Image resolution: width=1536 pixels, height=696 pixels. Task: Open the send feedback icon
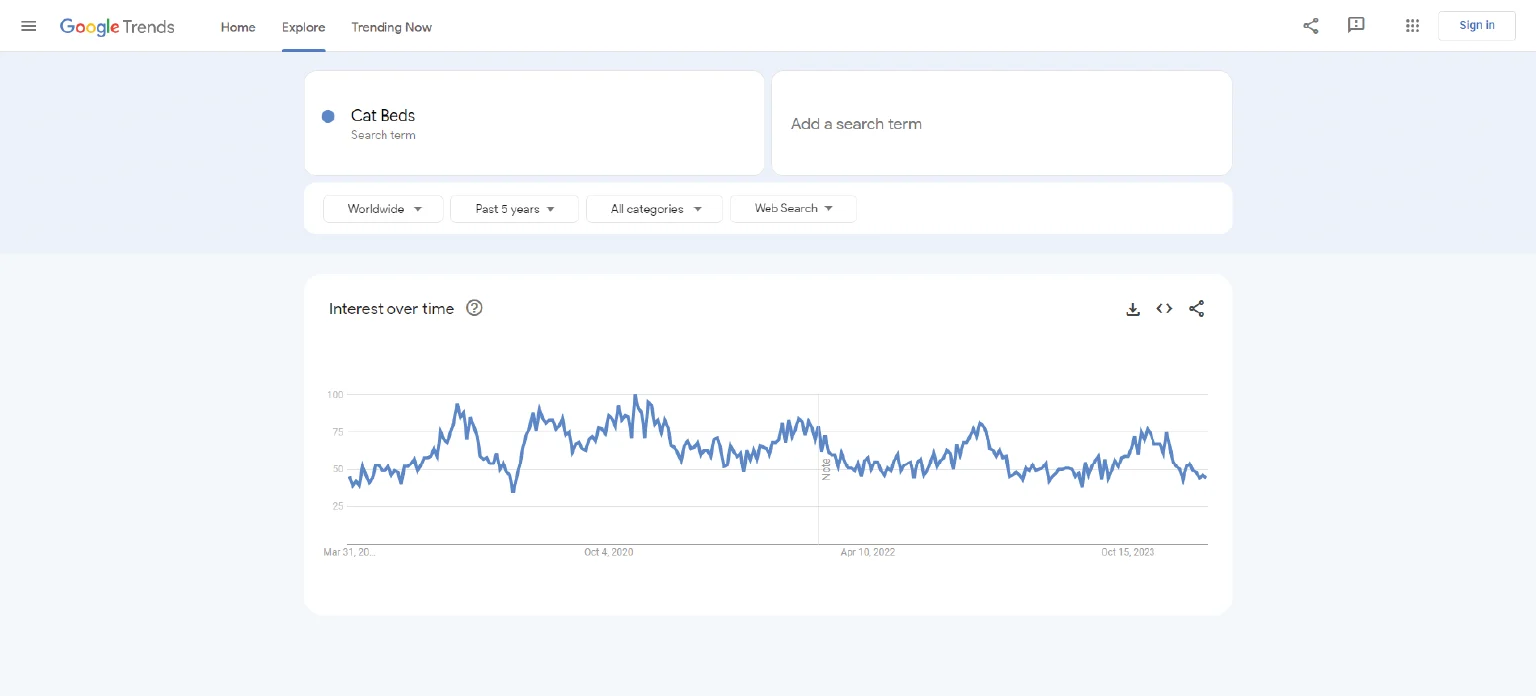pos(1356,26)
